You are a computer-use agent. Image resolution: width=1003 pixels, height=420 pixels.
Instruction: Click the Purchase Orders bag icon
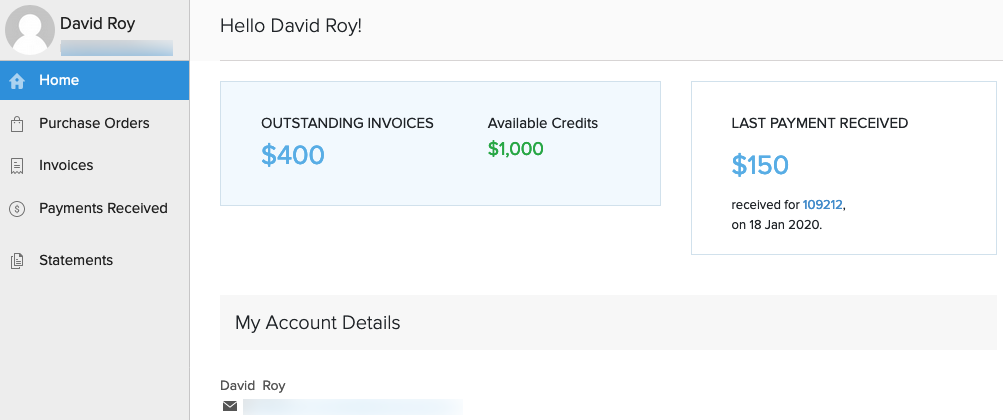17,124
